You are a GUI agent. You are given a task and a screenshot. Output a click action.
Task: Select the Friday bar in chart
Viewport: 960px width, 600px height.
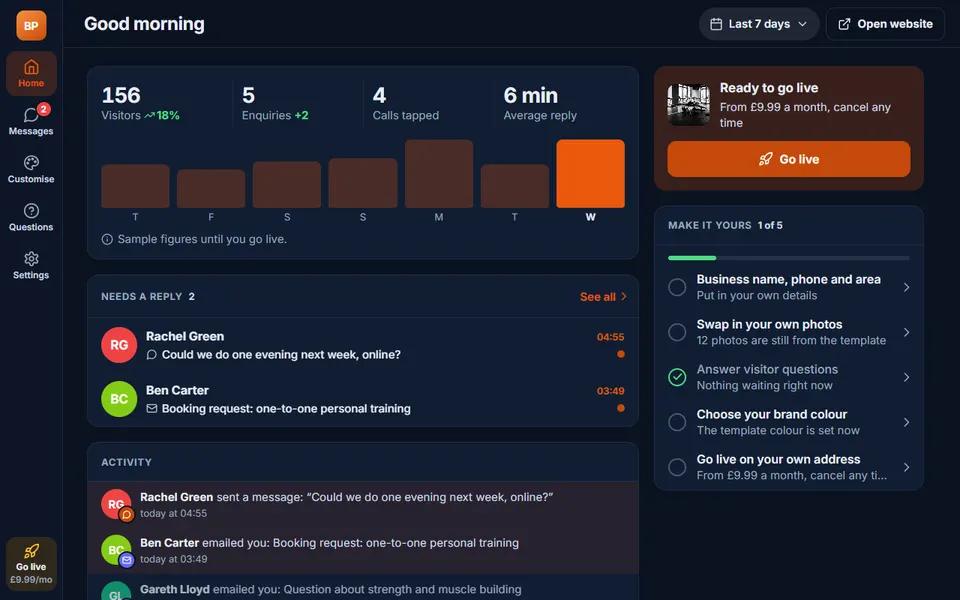[211, 189]
